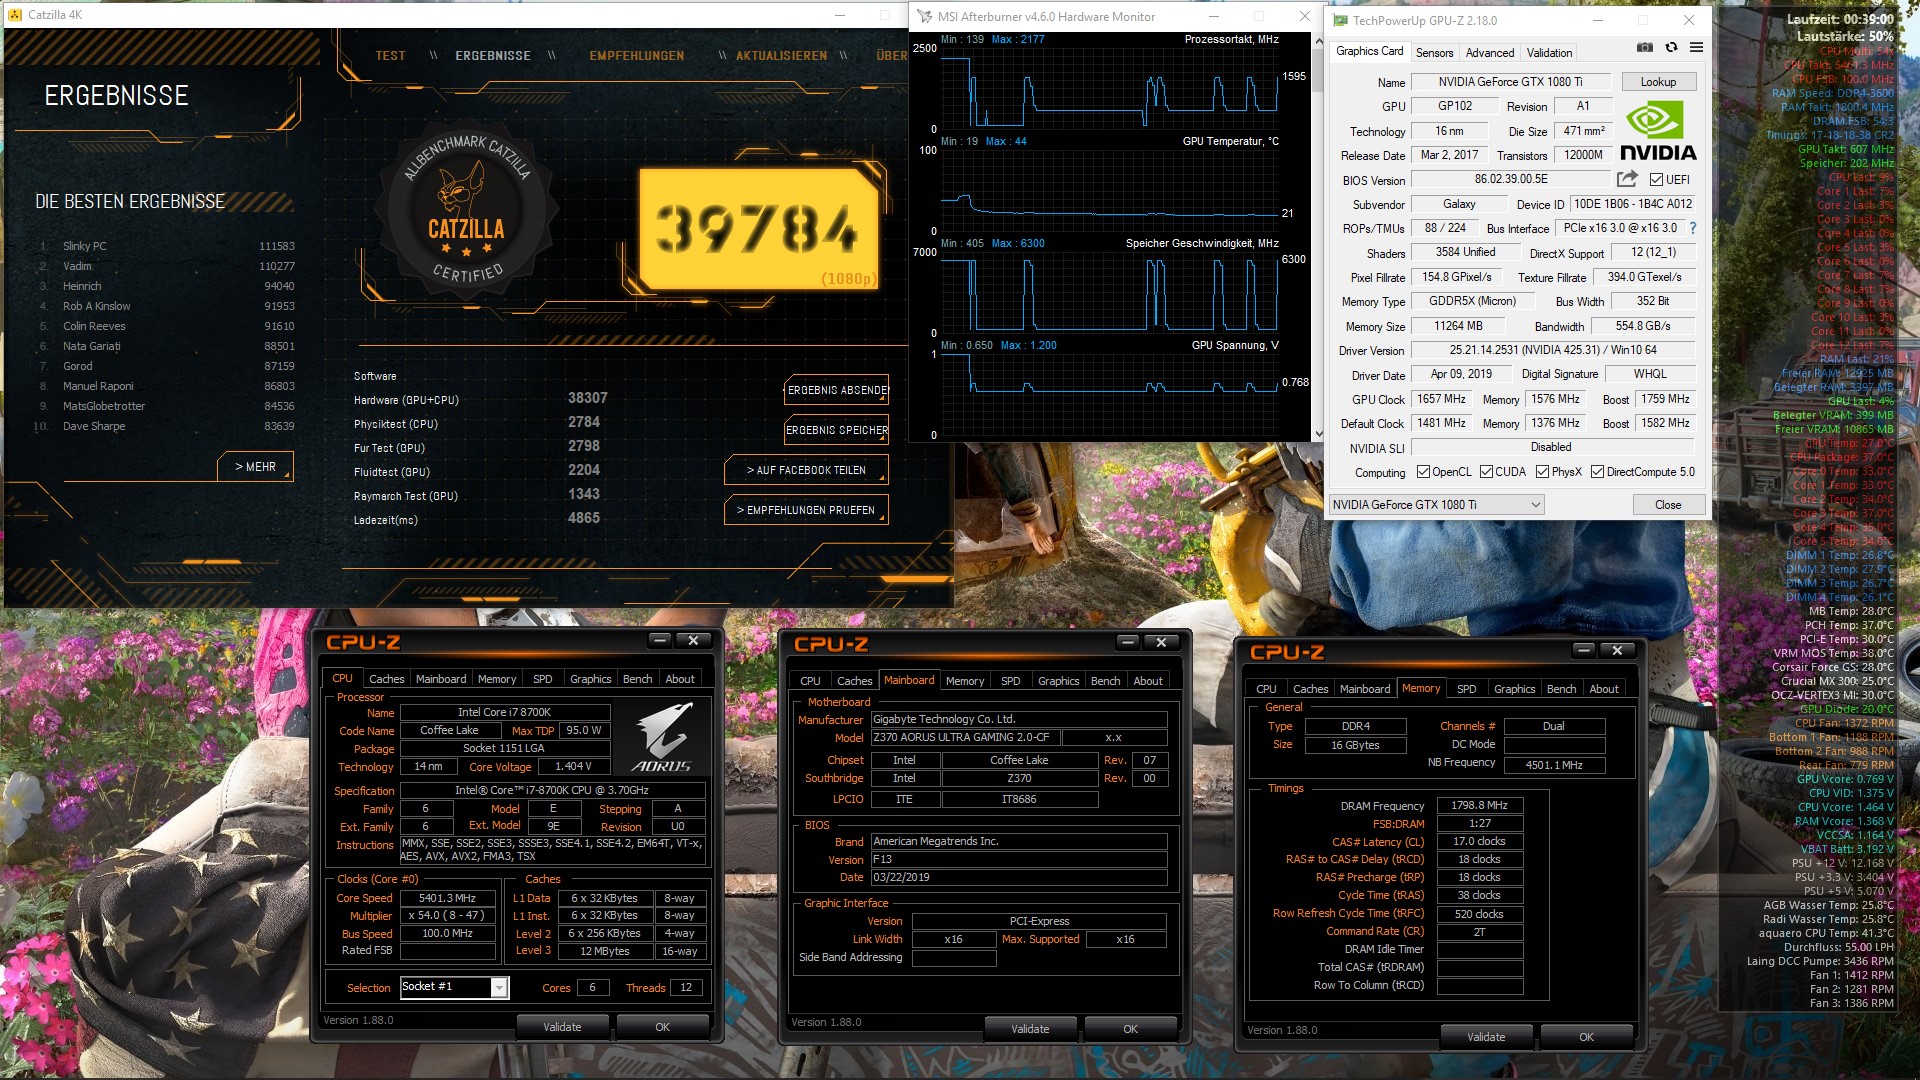This screenshot has height=1080, width=1920.
Task: Click the Catzilla Certified cat badge
Action: pyautogui.click(x=467, y=207)
